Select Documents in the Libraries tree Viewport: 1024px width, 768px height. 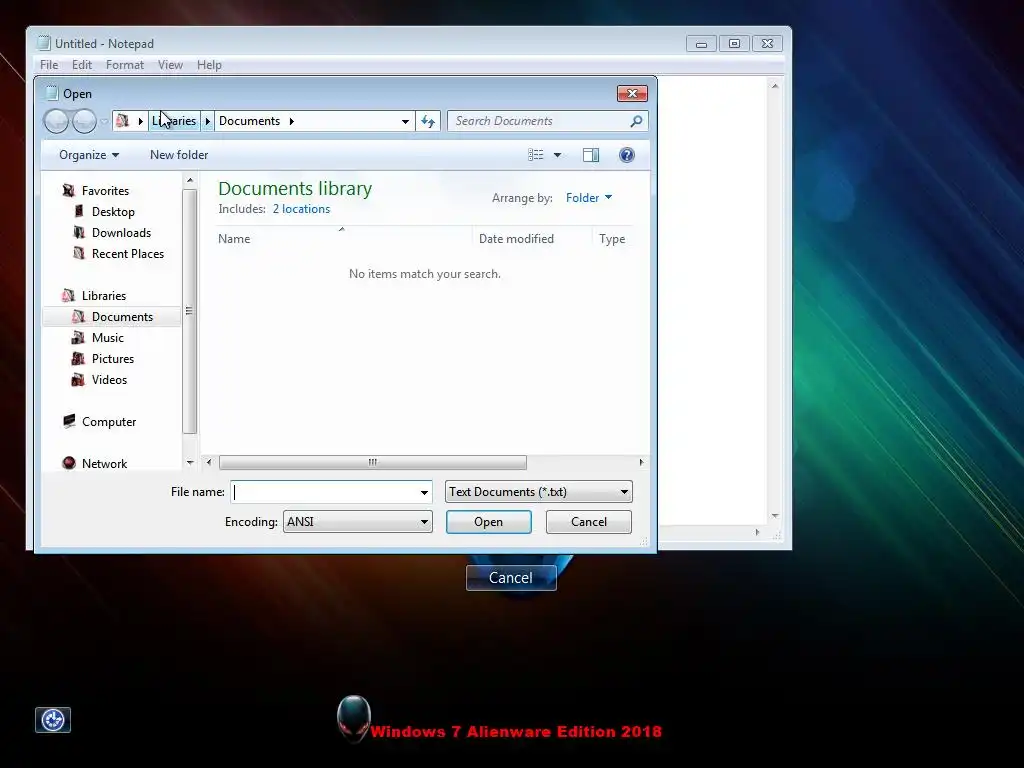[x=122, y=317]
